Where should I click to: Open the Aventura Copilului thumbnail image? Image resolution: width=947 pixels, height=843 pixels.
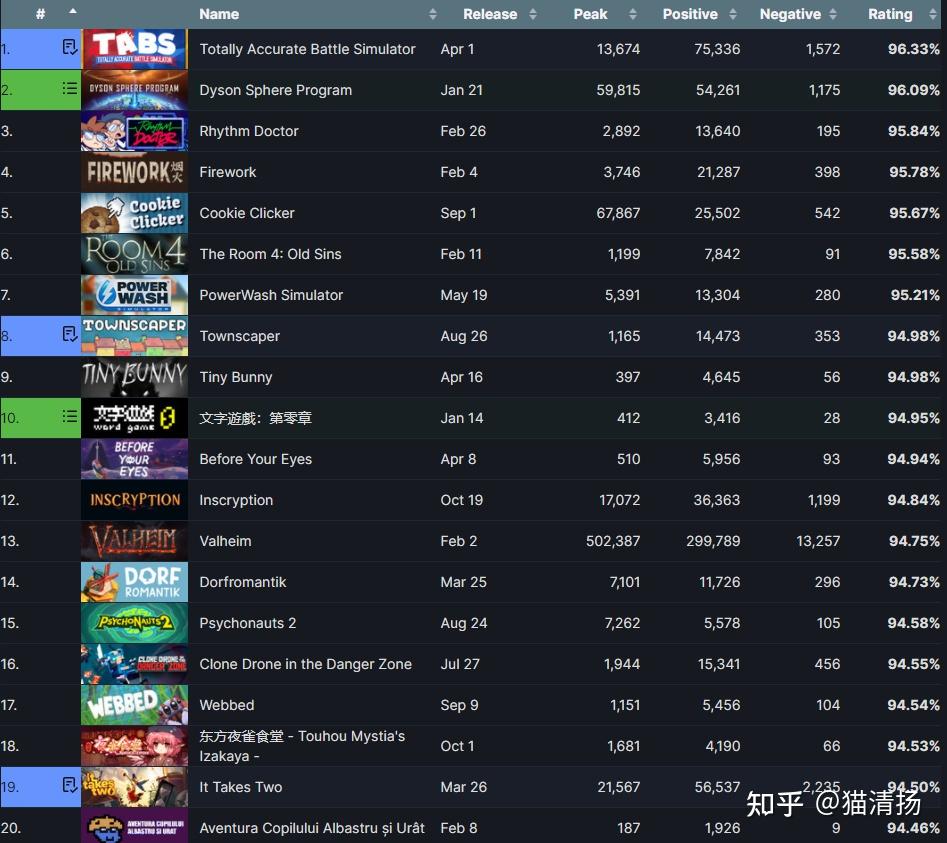(x=134, y=826)
